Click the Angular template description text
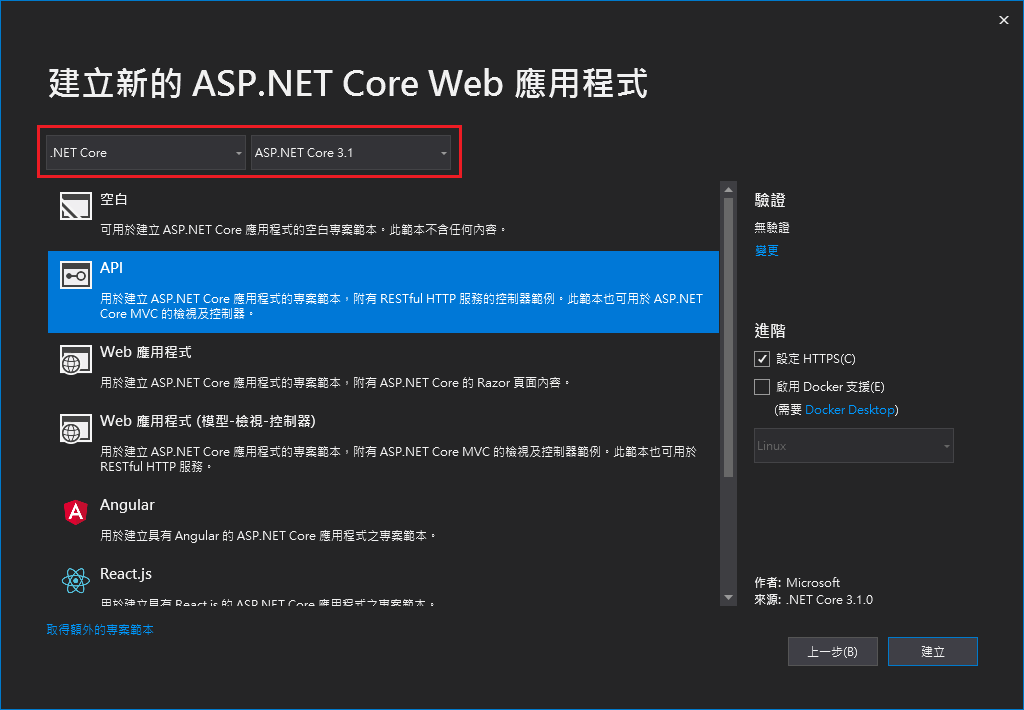 click(268, 536)
